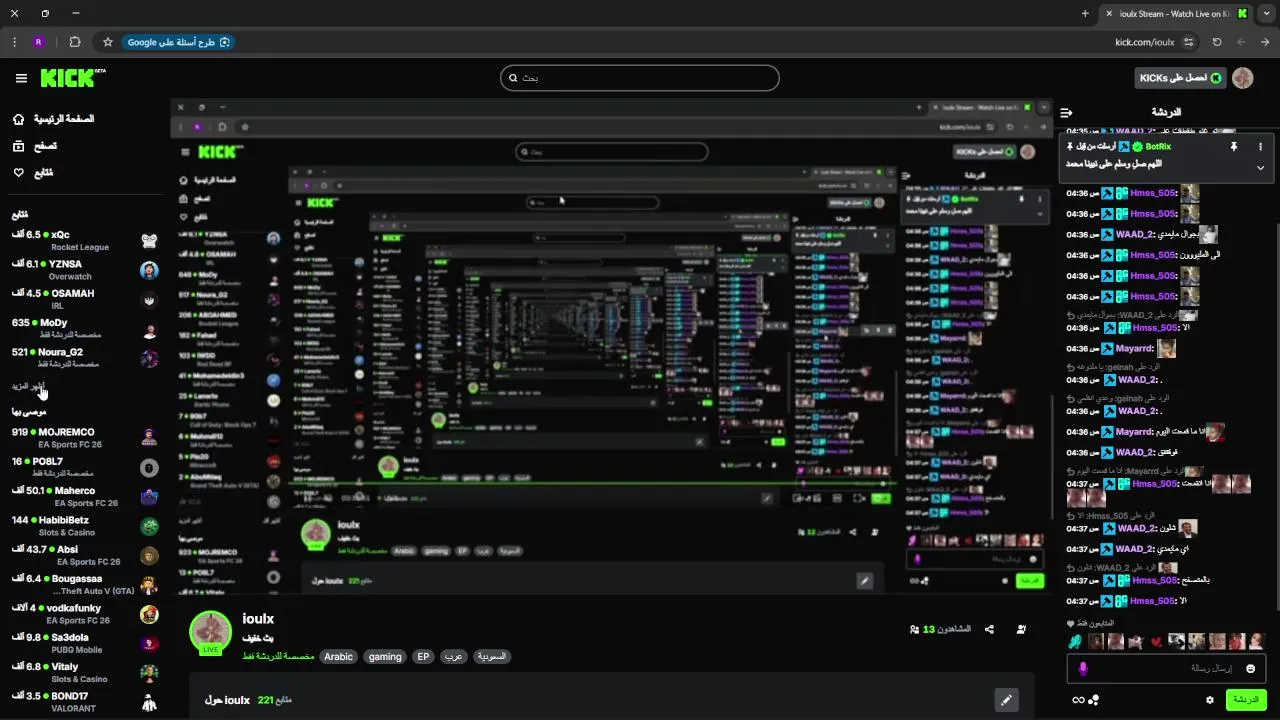Open the three-dot menu on pinned message
Screen dimensions: 1280x720
click(1260, 146)
